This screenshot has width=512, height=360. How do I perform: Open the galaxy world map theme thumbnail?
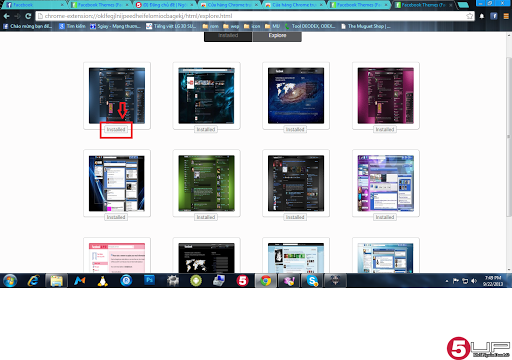click(x=296, y=96)
